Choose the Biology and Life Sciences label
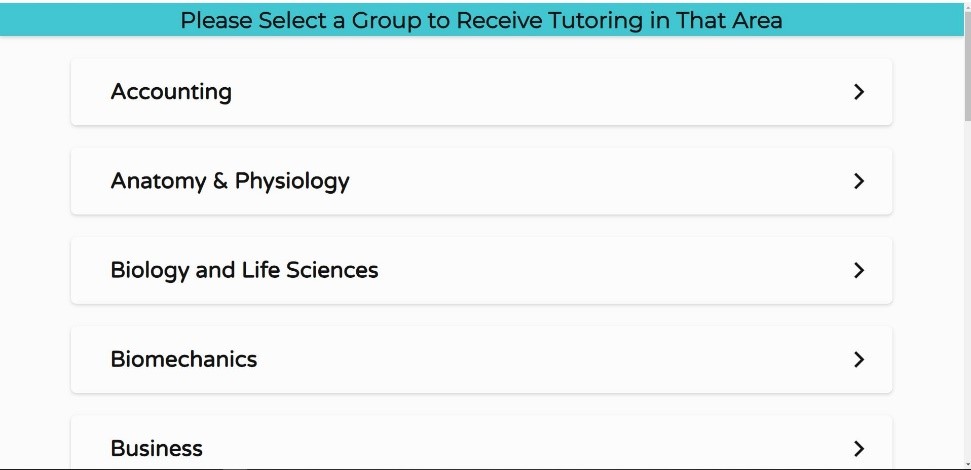This screenshot has height=470, width=971. coord(244,270)
